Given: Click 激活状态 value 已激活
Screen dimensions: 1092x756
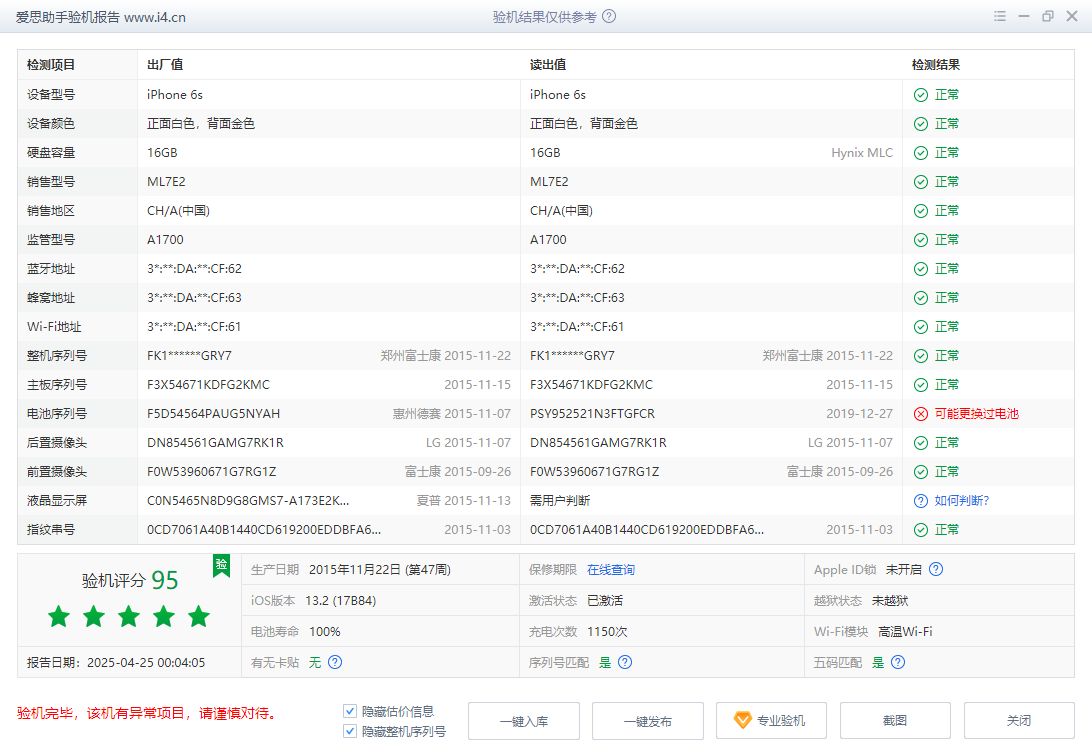Looking at the screenshot, I should tap(605, 601).
